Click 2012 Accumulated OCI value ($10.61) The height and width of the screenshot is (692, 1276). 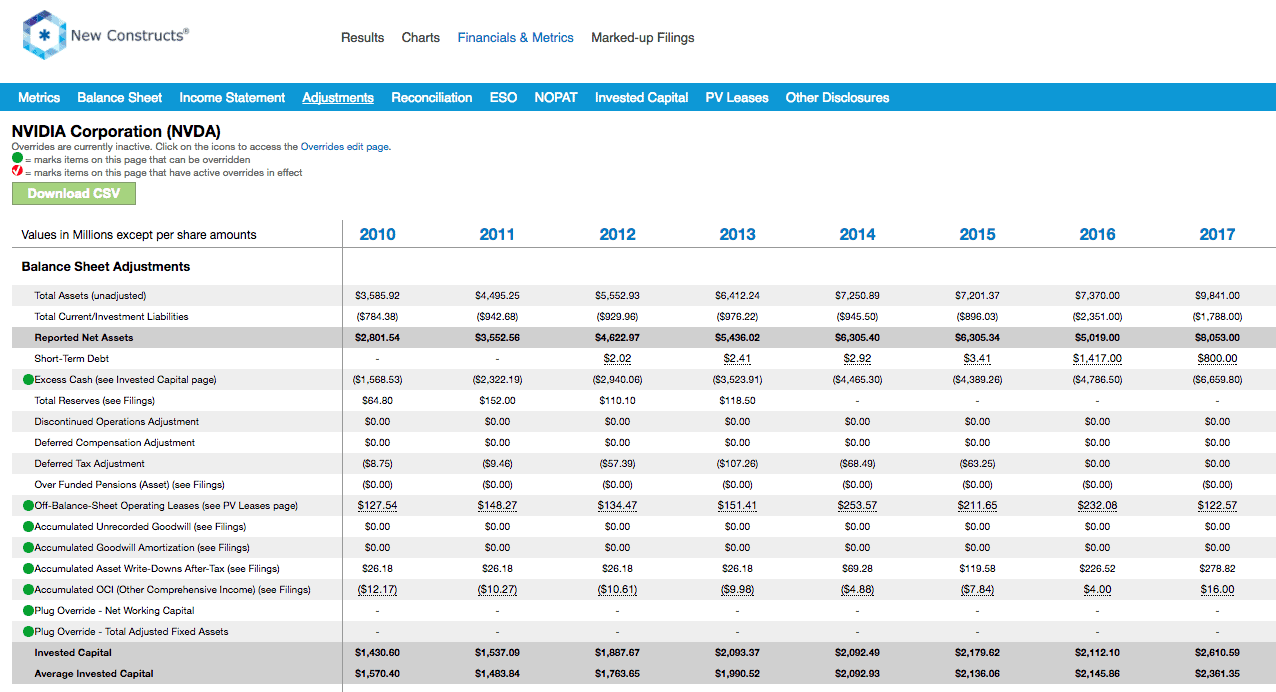[617, 590]
